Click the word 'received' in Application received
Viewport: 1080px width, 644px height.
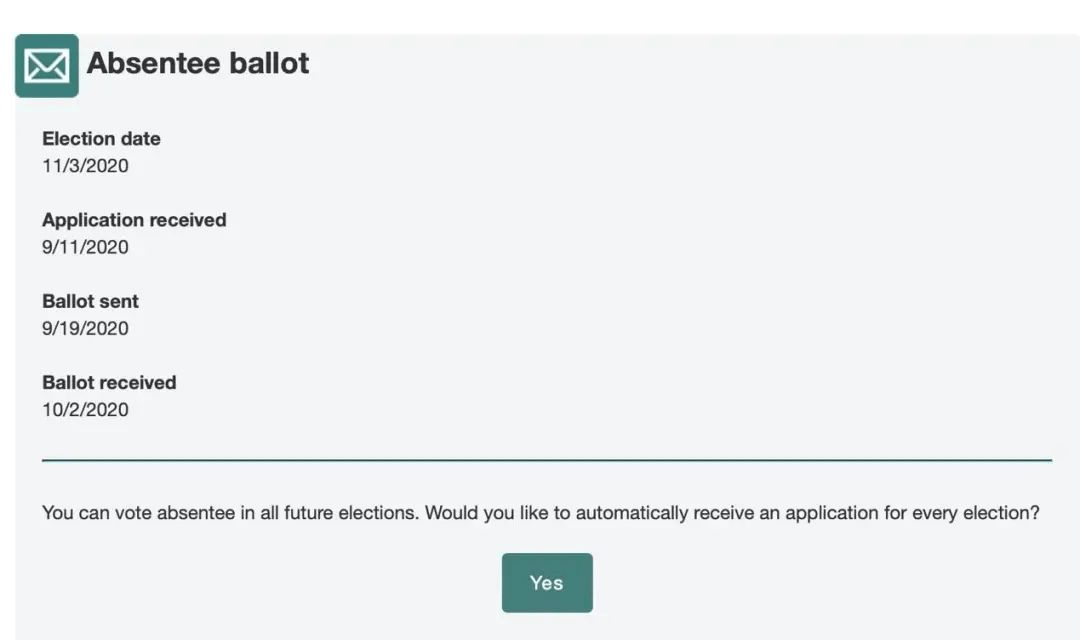pos(188,220)
